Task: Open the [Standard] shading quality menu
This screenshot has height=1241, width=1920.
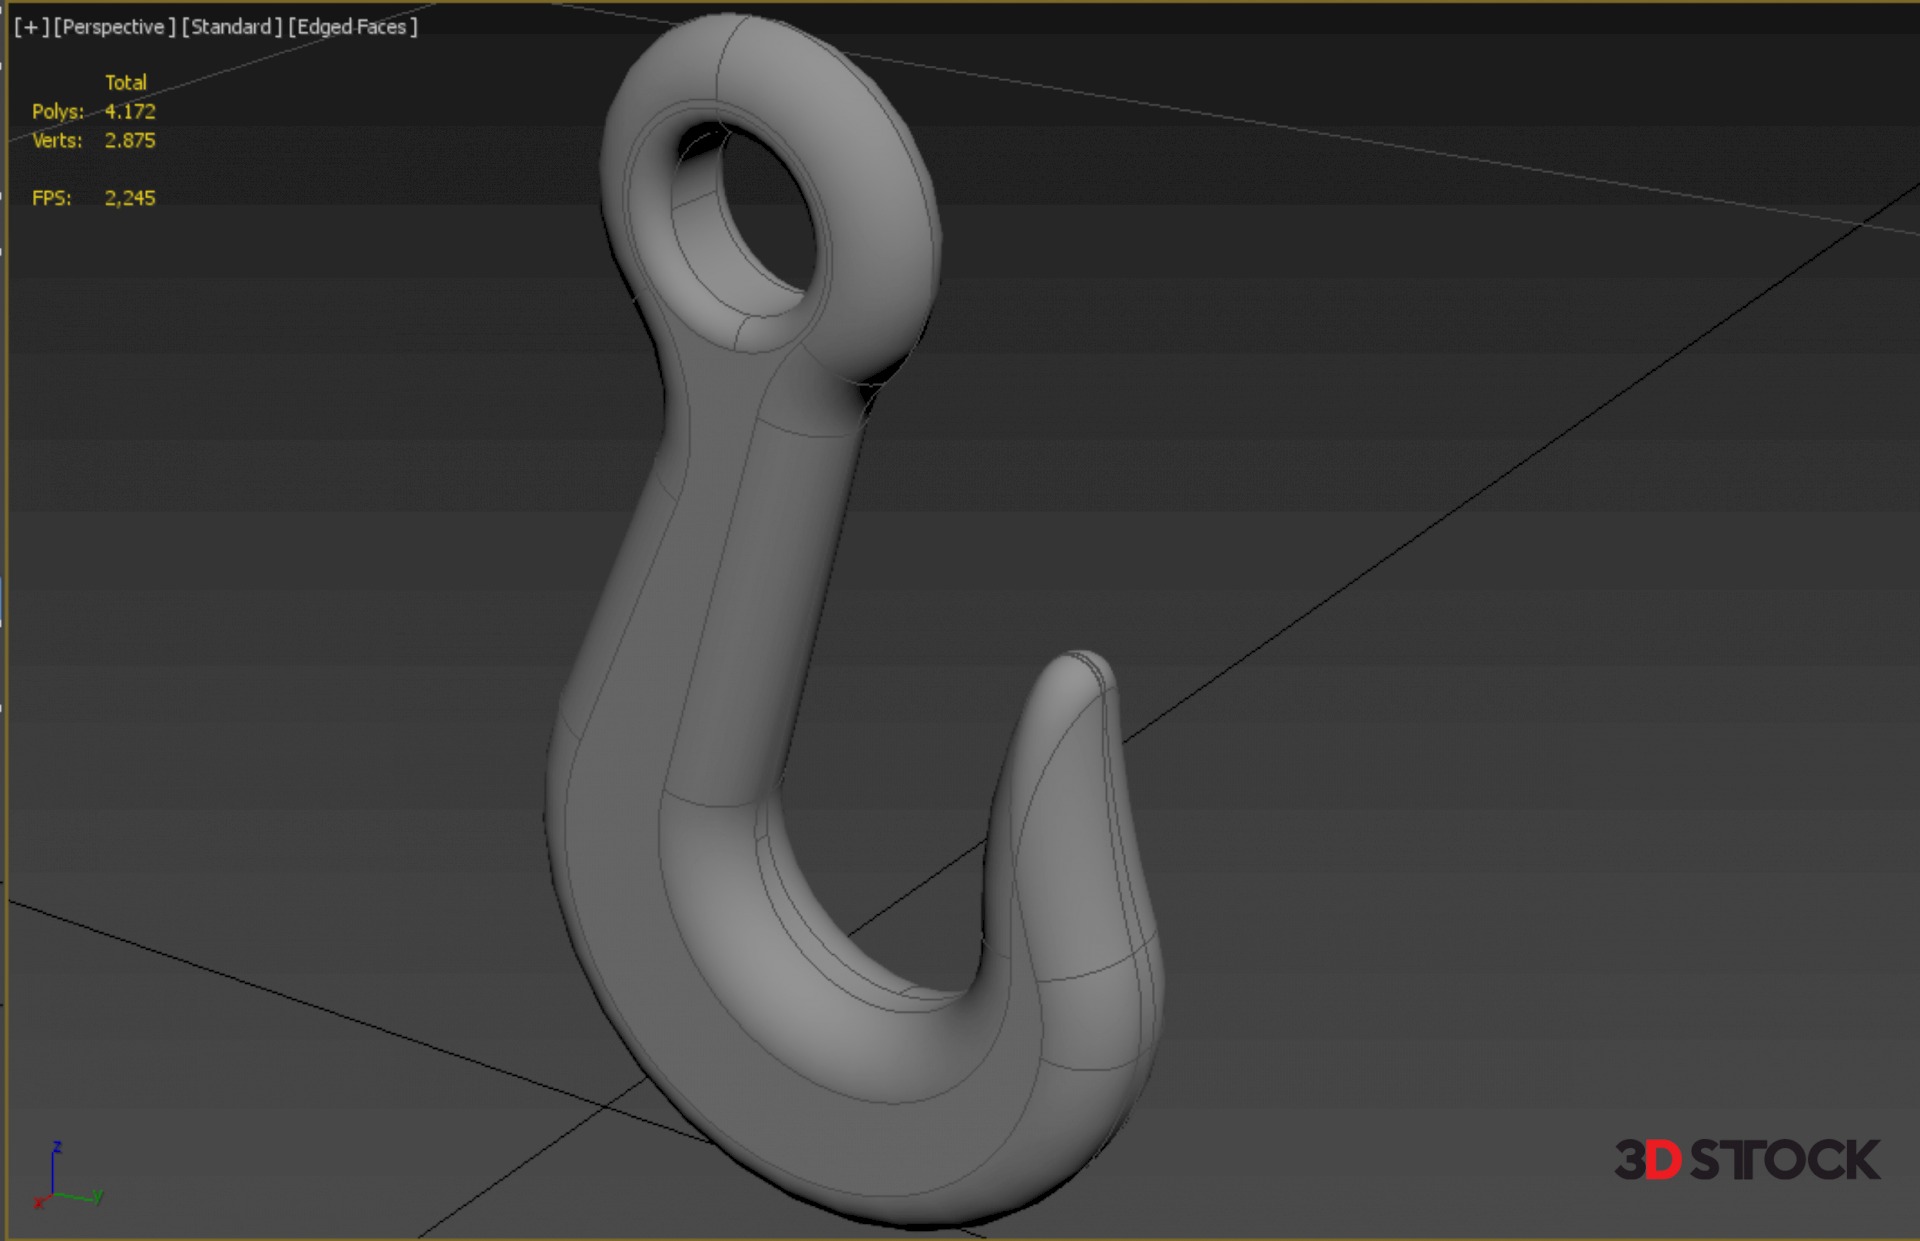Action: tap(231, 27)
